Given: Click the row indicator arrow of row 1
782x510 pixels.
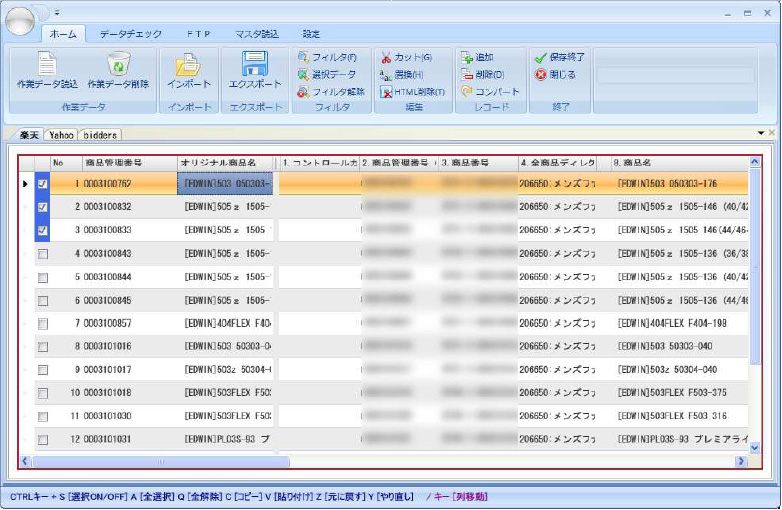Looking at the screenshot, I should (x=25, y=184).
